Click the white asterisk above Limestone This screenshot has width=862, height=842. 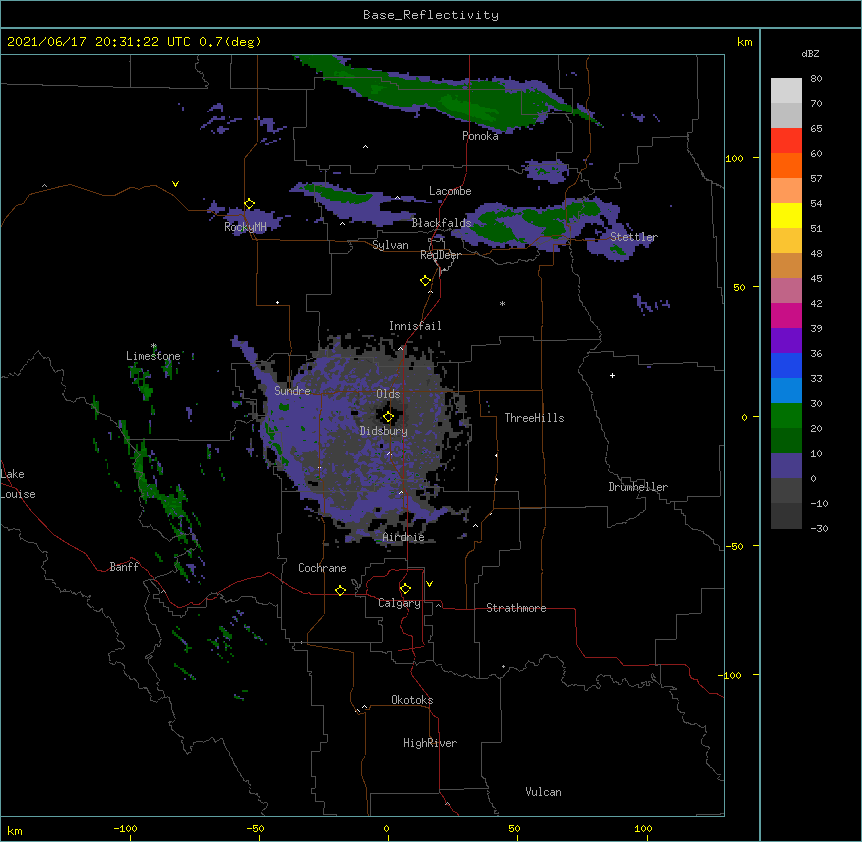tap(154, 346)
